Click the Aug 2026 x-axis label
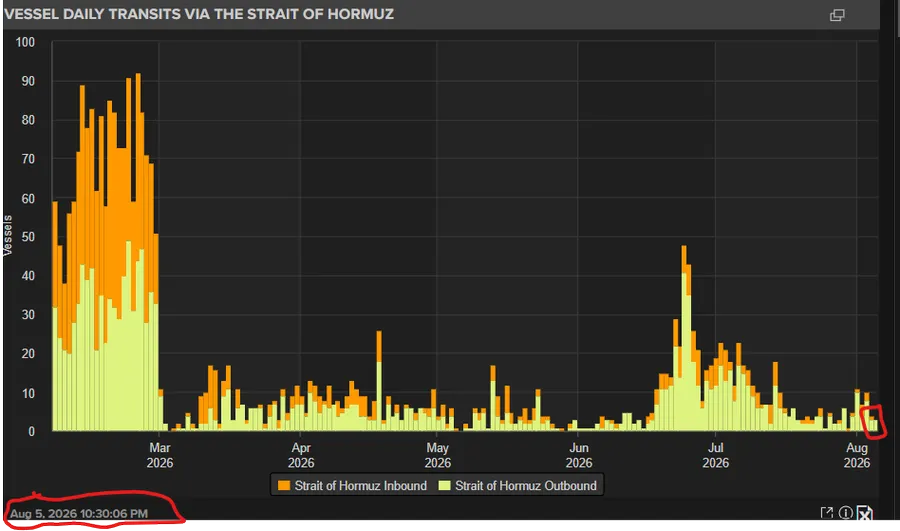900x531 pixels. tap(857, 455)
